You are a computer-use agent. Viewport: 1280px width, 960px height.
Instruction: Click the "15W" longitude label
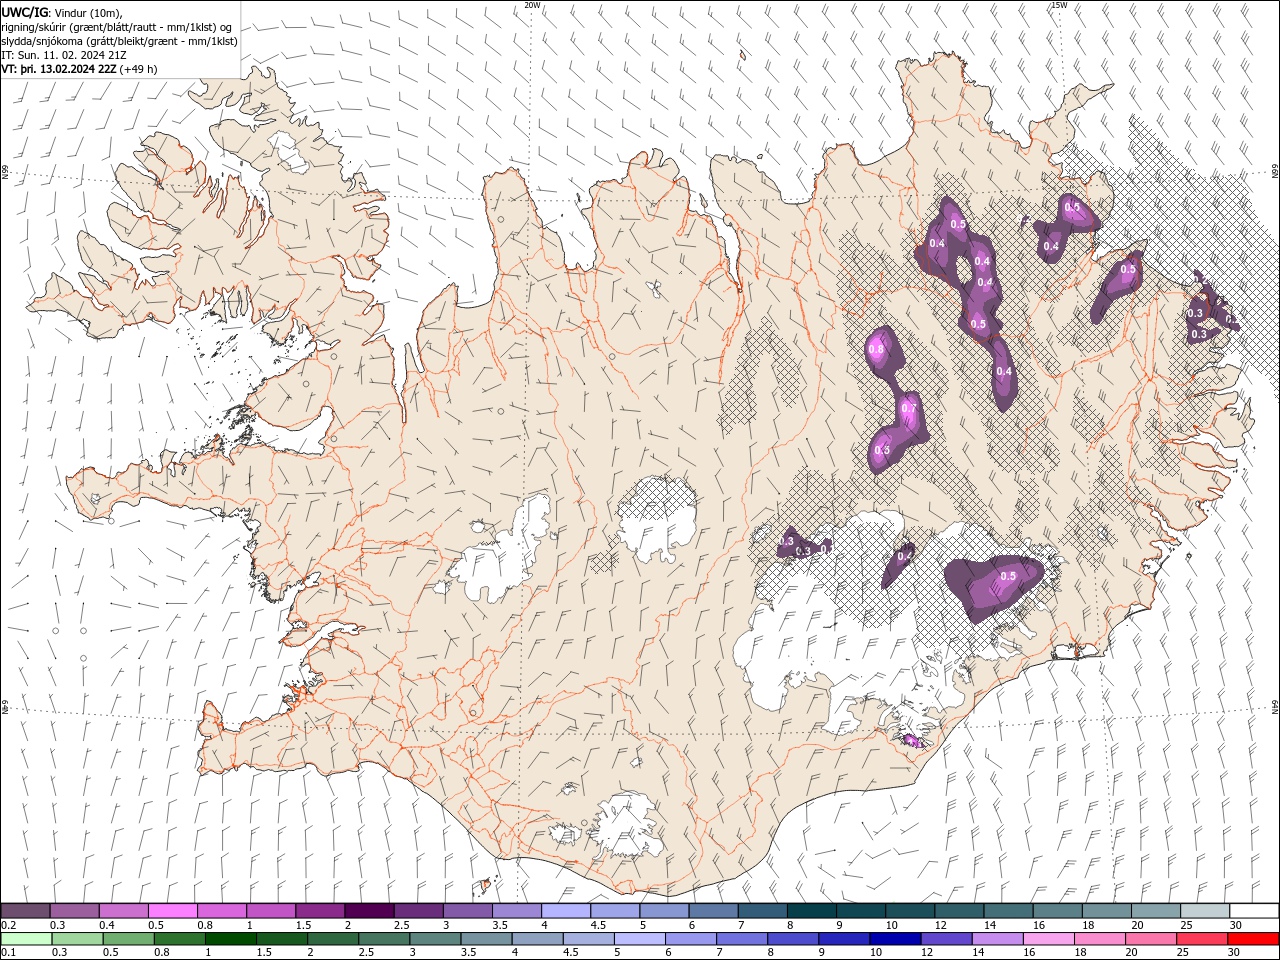point(1059,5)
